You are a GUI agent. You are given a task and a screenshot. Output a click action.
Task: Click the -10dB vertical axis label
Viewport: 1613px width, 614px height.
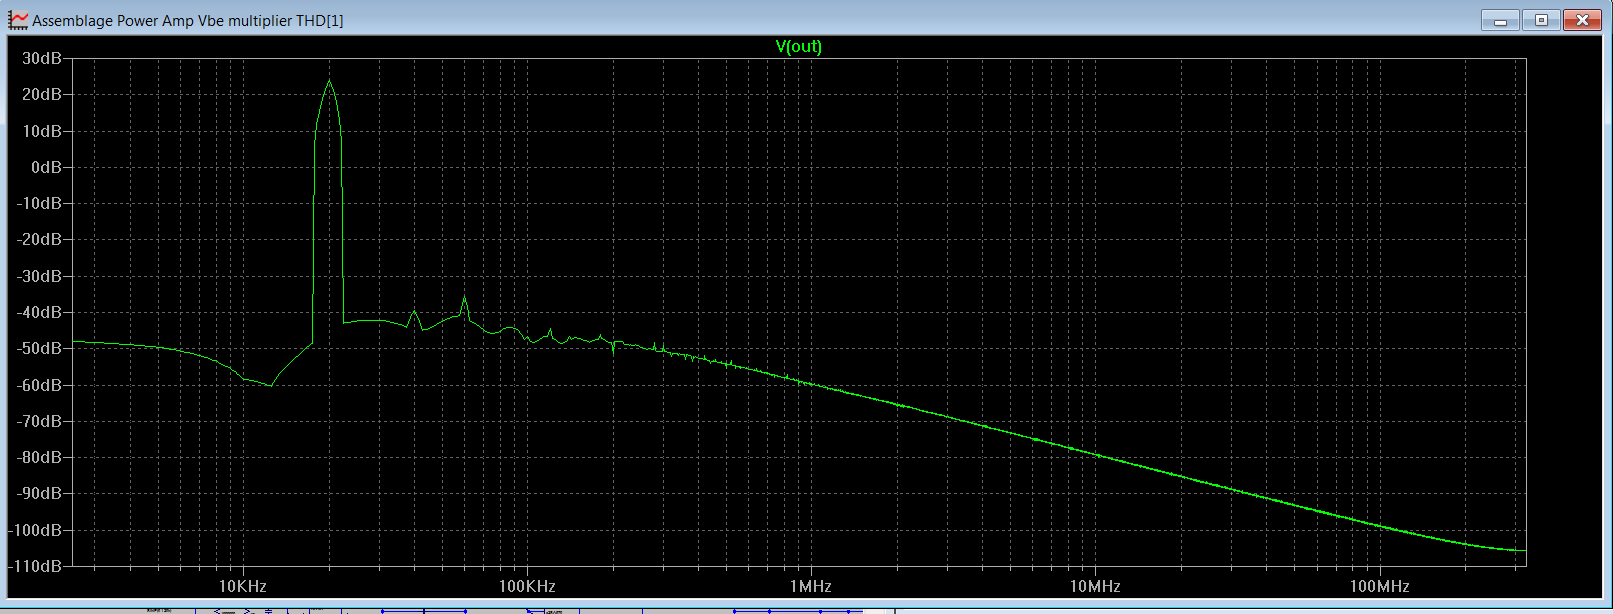(x=39, y=203)
